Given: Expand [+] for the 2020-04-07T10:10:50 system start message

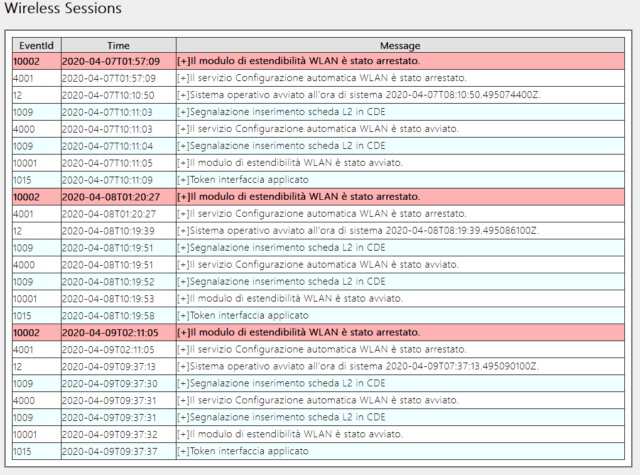Looking at the screenshot, I should click(x=183, y=95).
